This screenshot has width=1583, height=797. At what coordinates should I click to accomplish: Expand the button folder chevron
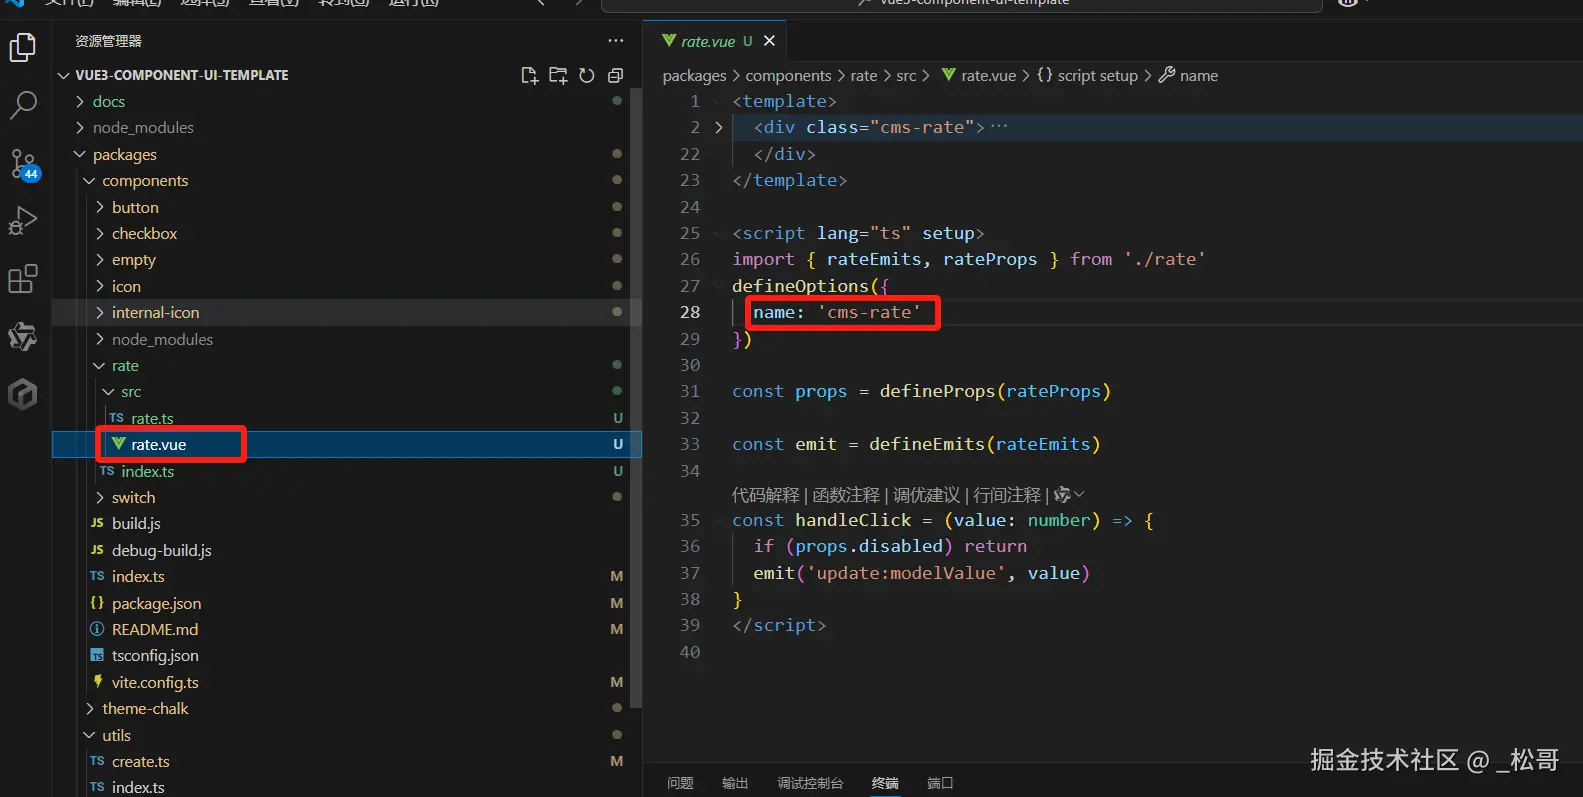point(99,207)
